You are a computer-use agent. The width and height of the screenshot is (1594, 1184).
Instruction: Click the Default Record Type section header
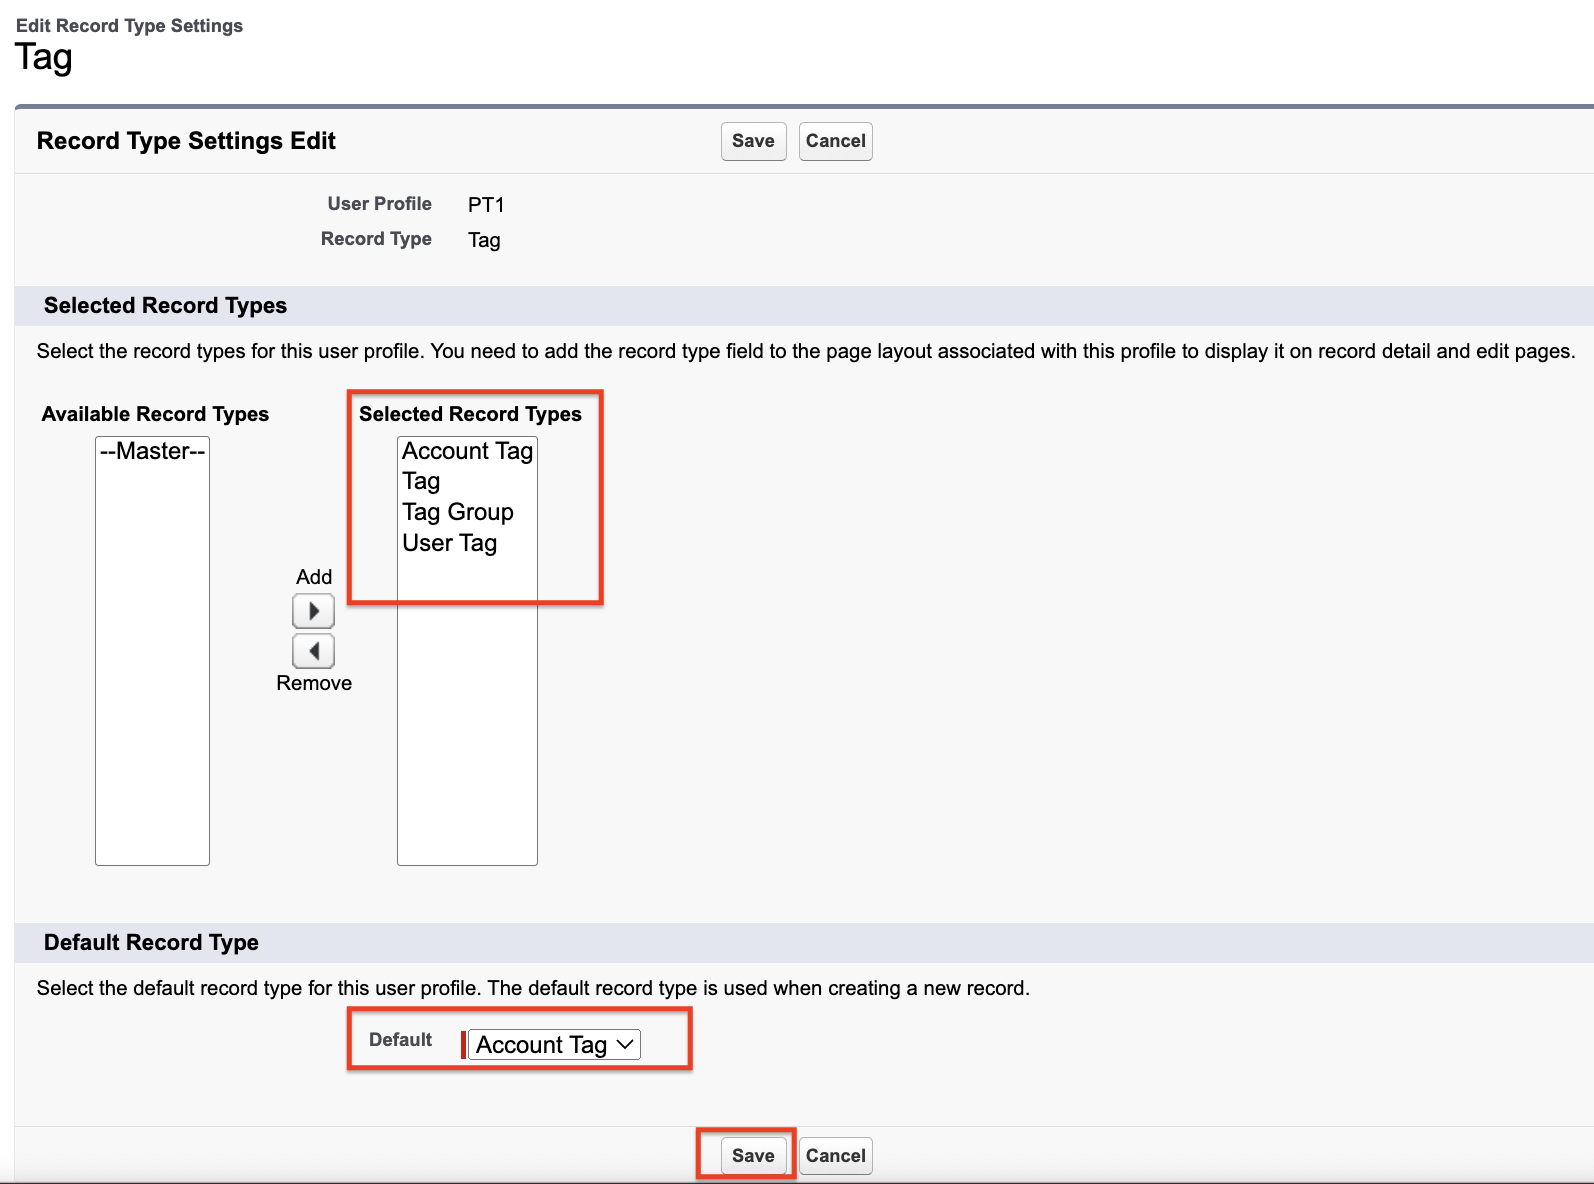point(151,943)
